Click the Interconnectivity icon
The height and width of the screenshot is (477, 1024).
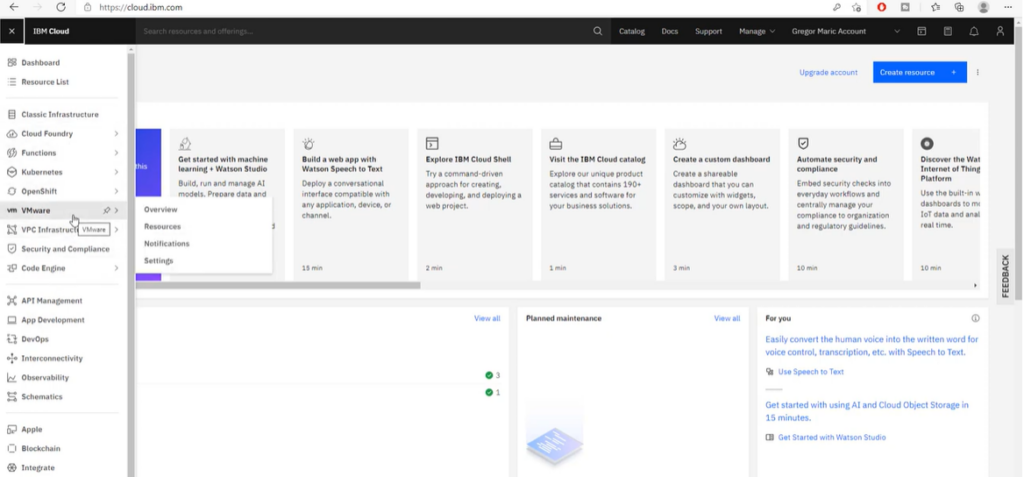11,358
